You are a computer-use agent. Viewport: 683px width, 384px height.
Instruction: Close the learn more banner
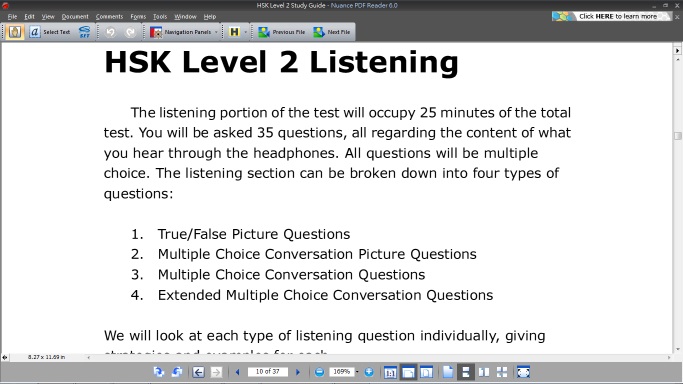click(x=677, y=17)
